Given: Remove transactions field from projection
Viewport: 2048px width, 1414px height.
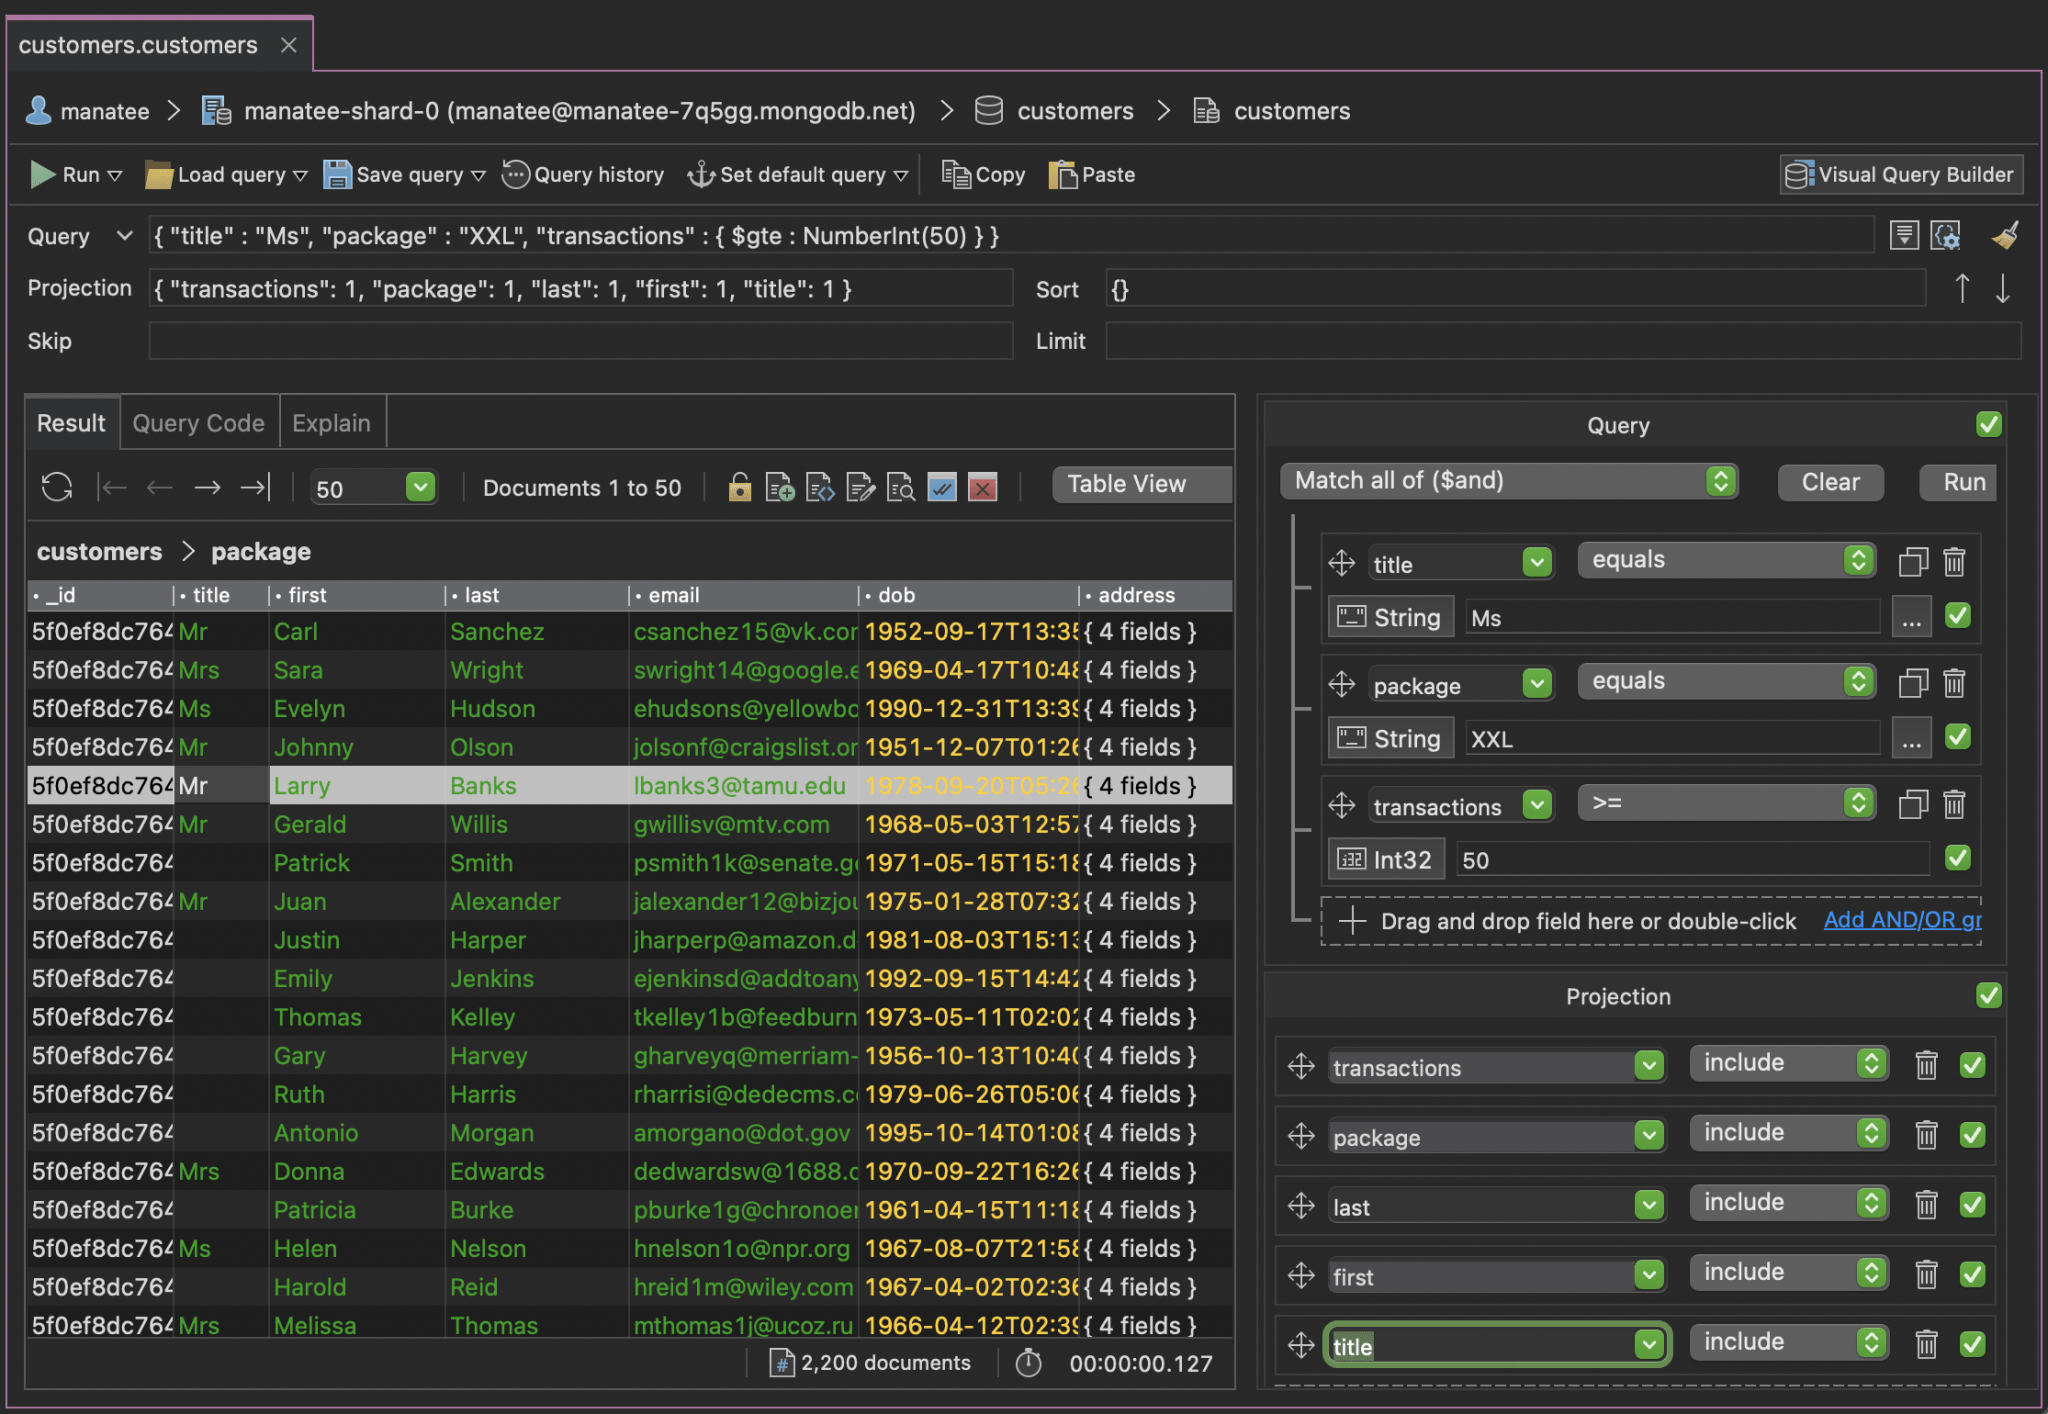Looking at the screenshot, I should (1926, 1065).
